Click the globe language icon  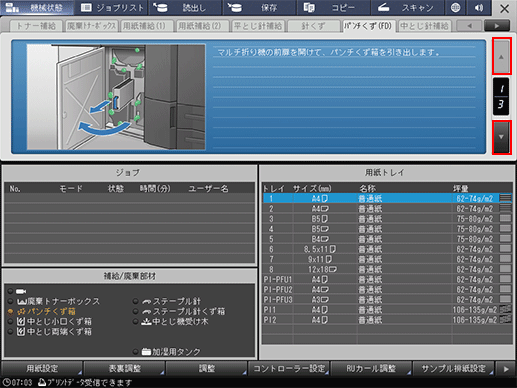pyautogui.click(x=456, y=8)
